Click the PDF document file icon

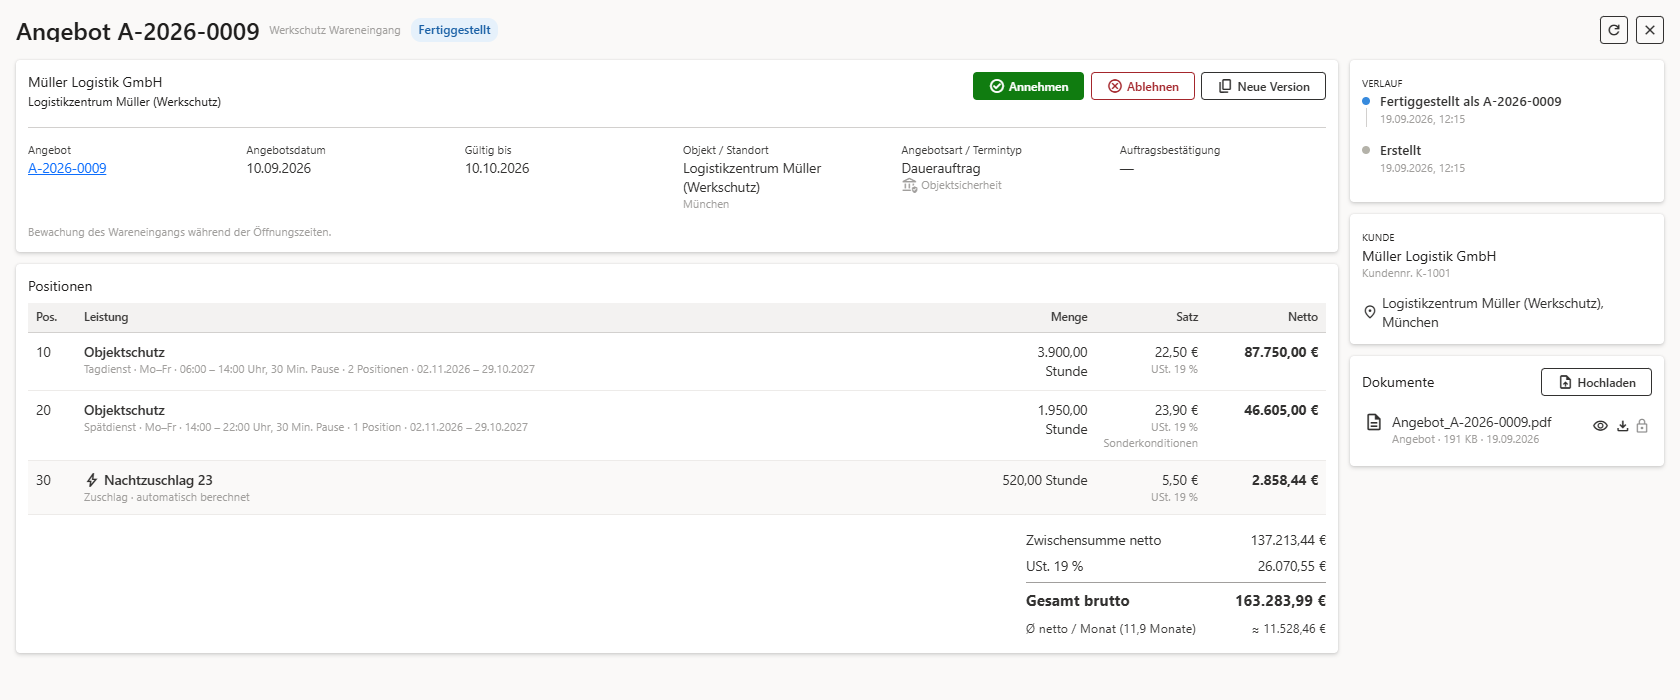pos(1374,422)
